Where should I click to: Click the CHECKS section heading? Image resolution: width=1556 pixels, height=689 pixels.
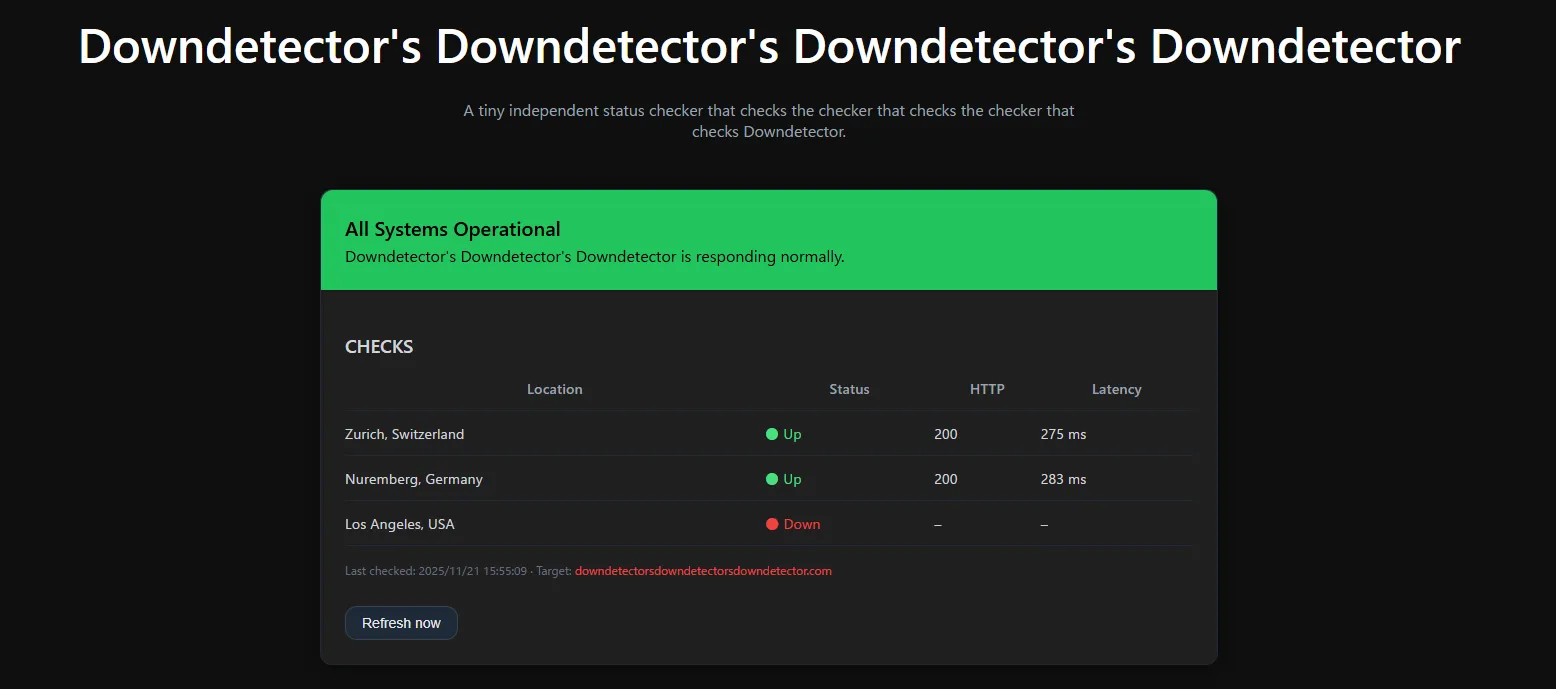(379, 347)
